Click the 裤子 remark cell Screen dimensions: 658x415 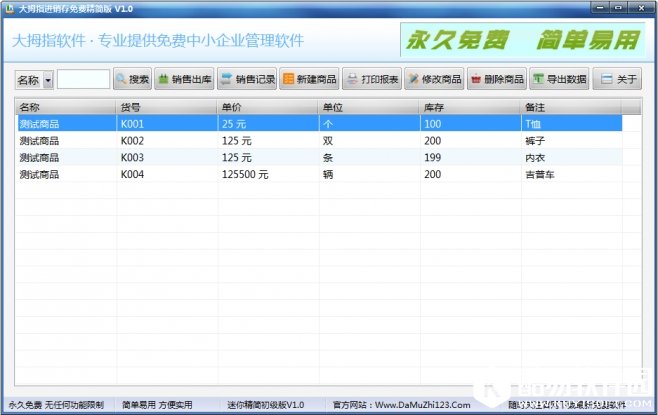(x=535, y=141)
